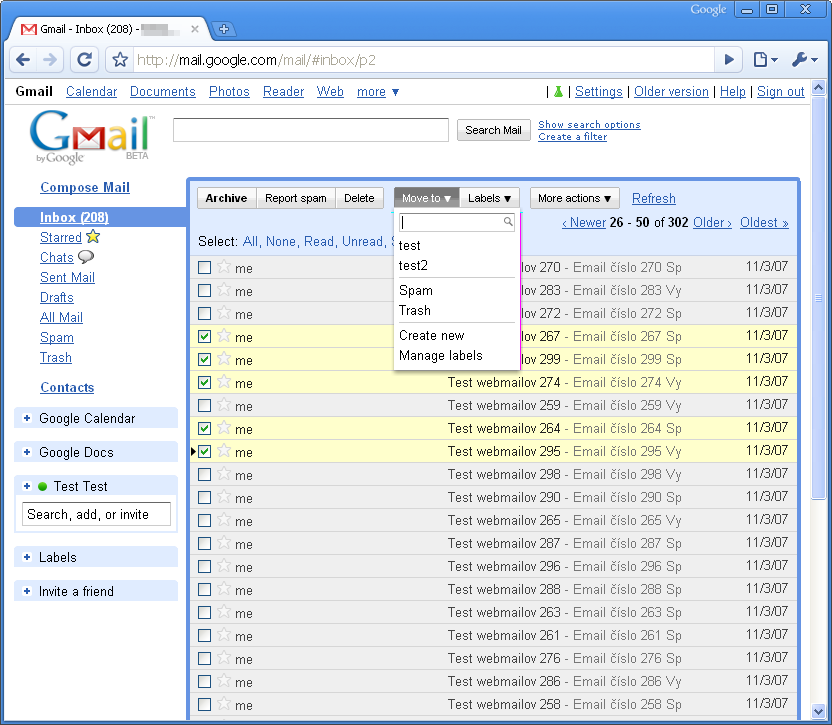Click the browser back arrow button
832x725 pixels.
[23, 60]
